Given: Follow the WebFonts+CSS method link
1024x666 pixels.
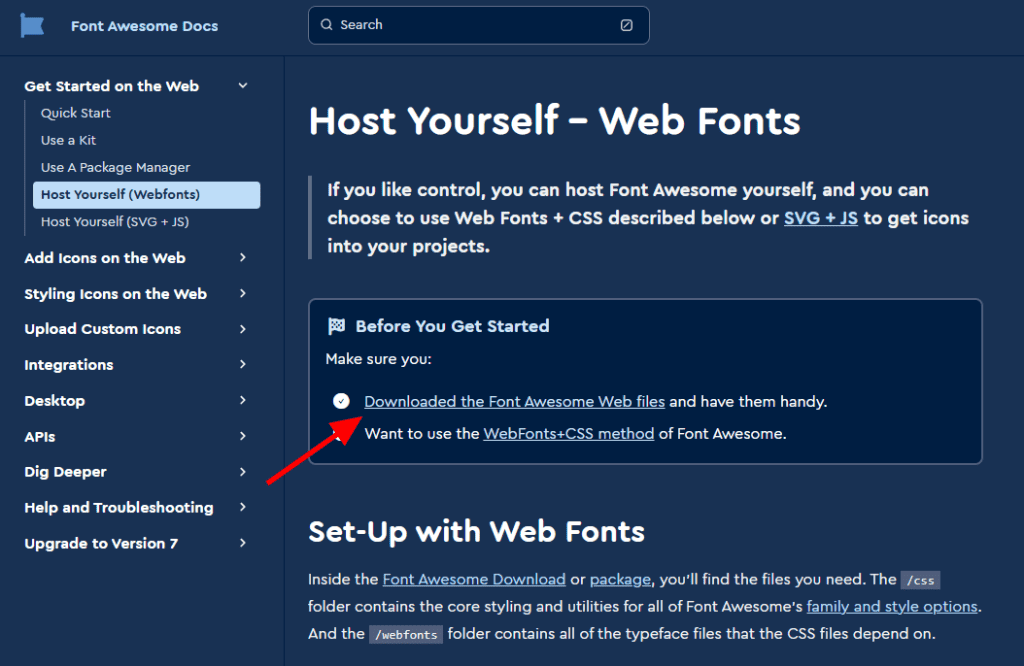Looking at the screenshot, I should [x=568, y=433].
